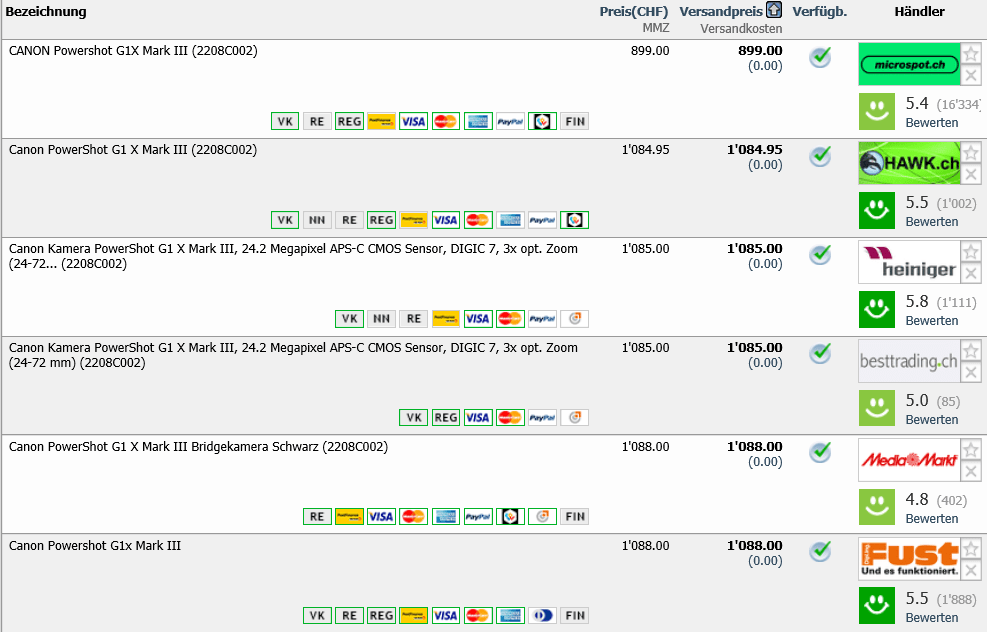Viewport: 987px width, 632px height.
Task: Click the MediaMarkt merchant logo
Action: (x=908, y=460)
